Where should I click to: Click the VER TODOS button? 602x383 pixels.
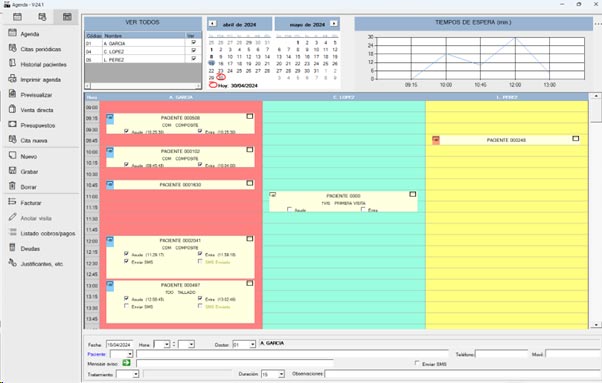pyautogui.click(x=143, y=23)
